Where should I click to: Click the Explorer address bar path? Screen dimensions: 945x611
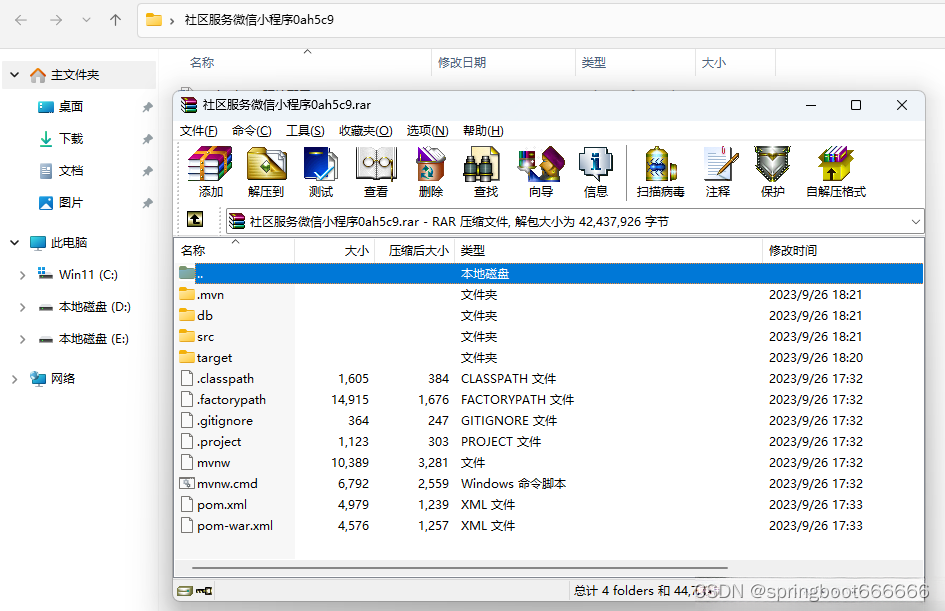(259, 20)
